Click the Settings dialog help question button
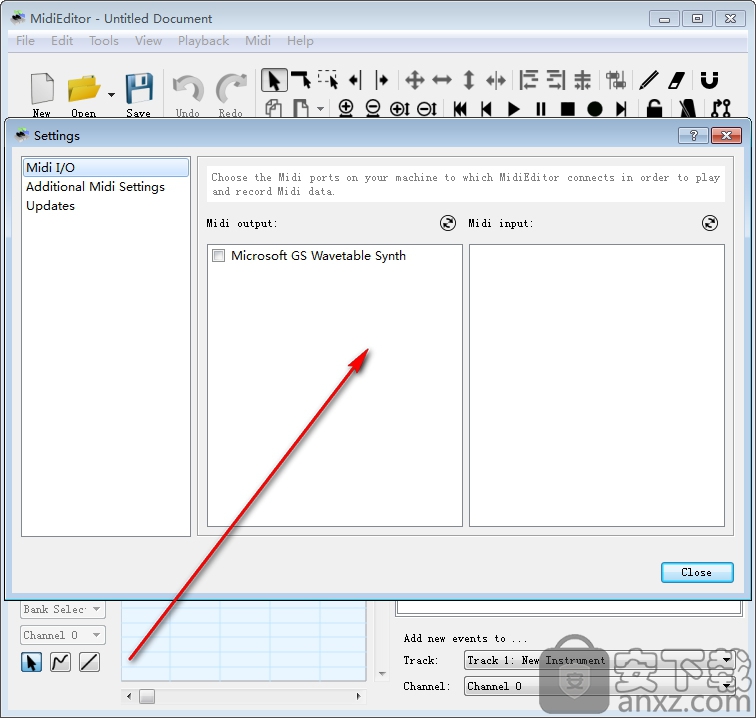 click(693, 135)
